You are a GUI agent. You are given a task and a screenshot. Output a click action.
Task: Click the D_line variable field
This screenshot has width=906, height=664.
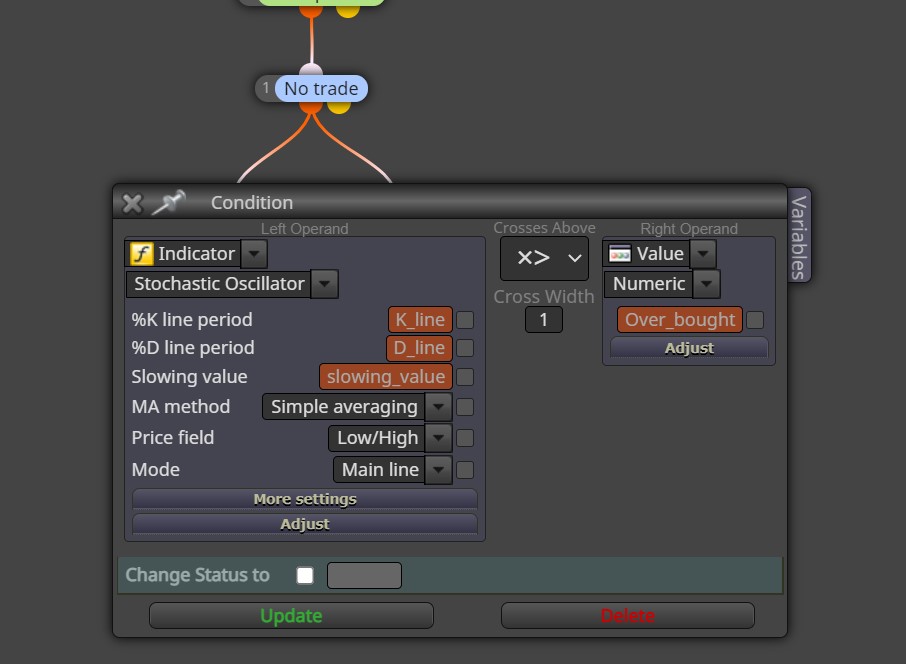pos(419,348)
